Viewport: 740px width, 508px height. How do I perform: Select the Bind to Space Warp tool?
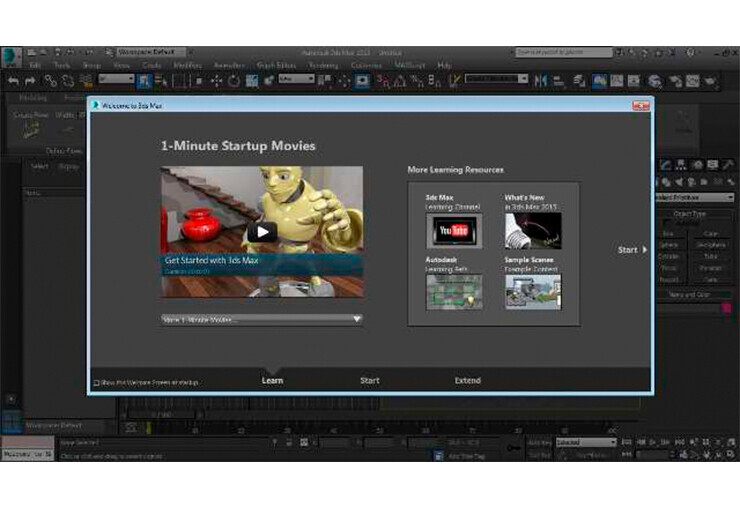86,81
